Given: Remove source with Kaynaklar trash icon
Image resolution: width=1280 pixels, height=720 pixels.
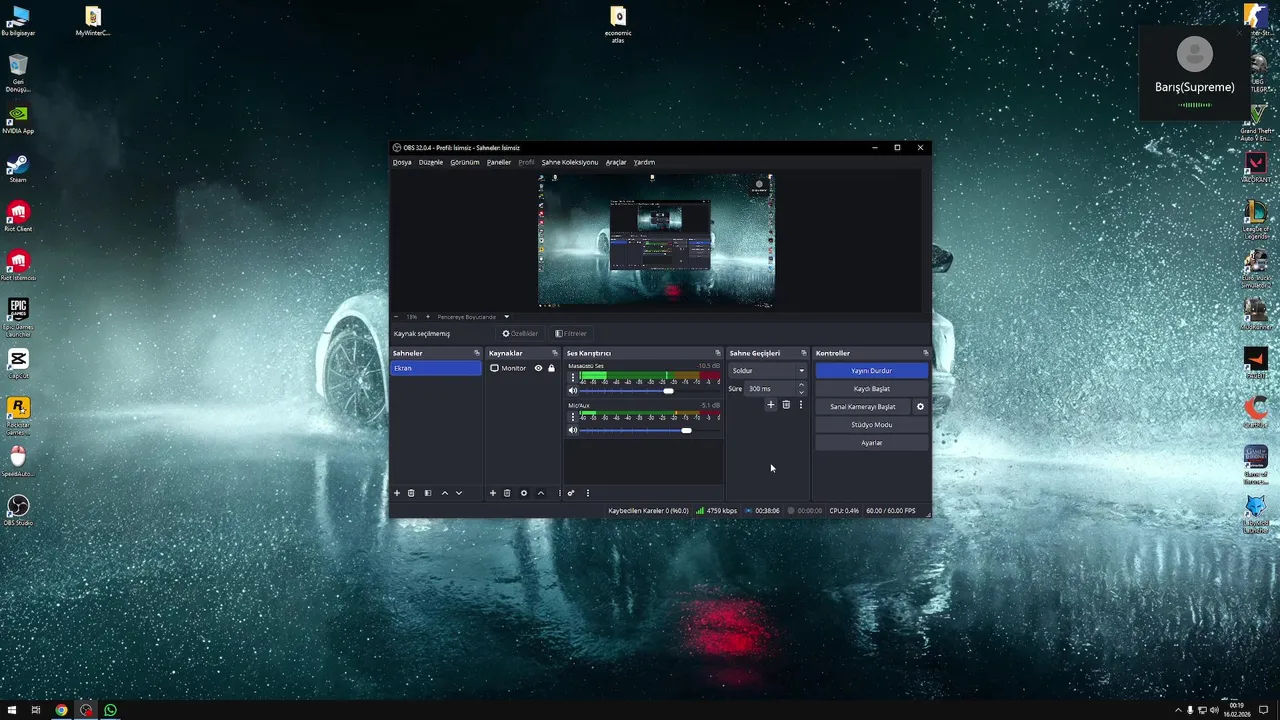Looking at the screenshot, I should [507, 493].
